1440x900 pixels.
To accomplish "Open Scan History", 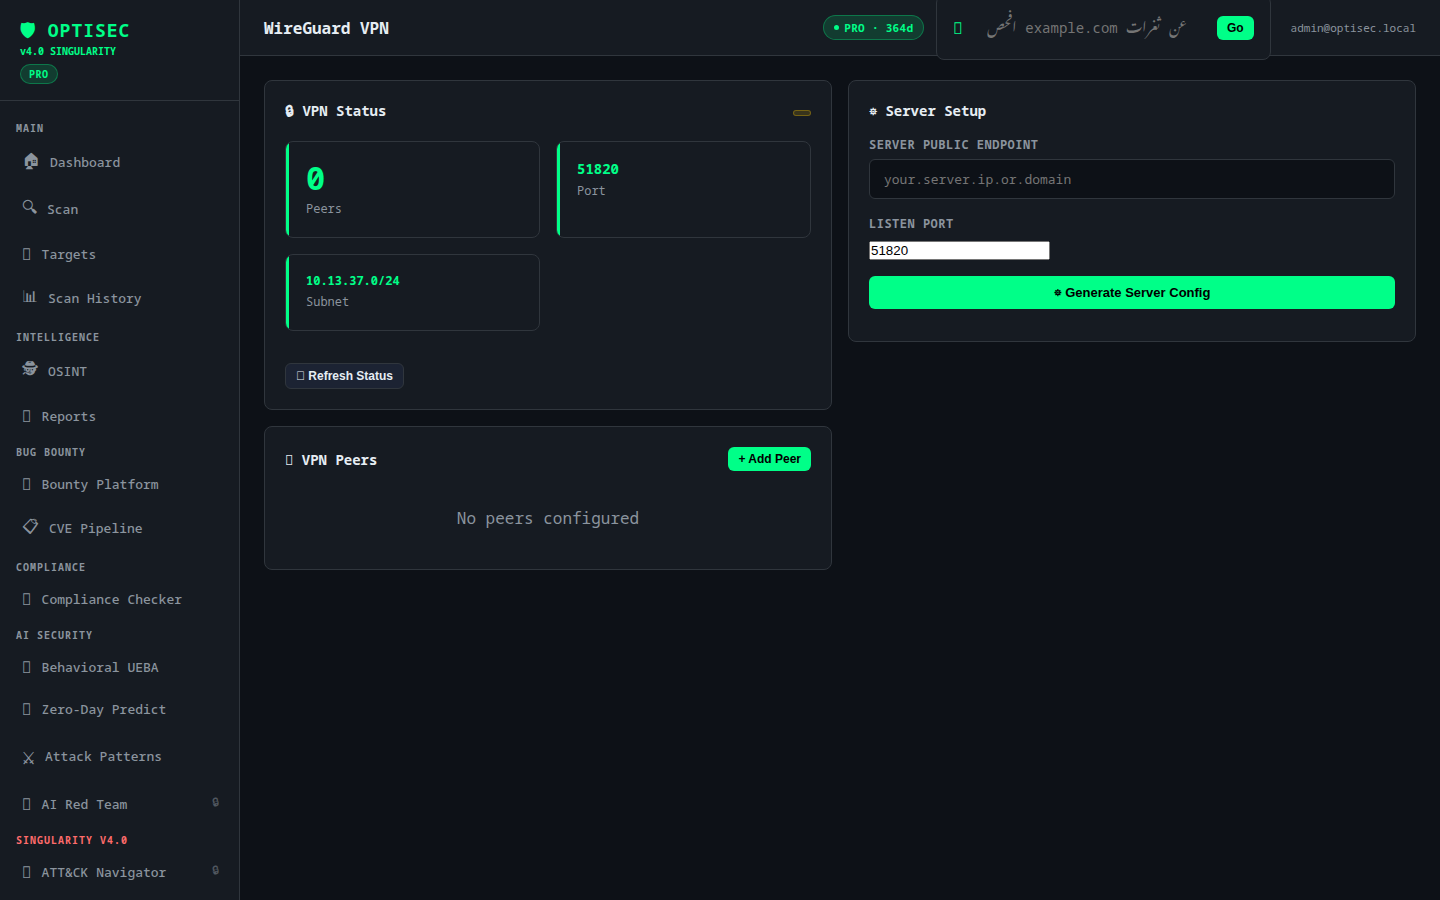I will (119, 298).
